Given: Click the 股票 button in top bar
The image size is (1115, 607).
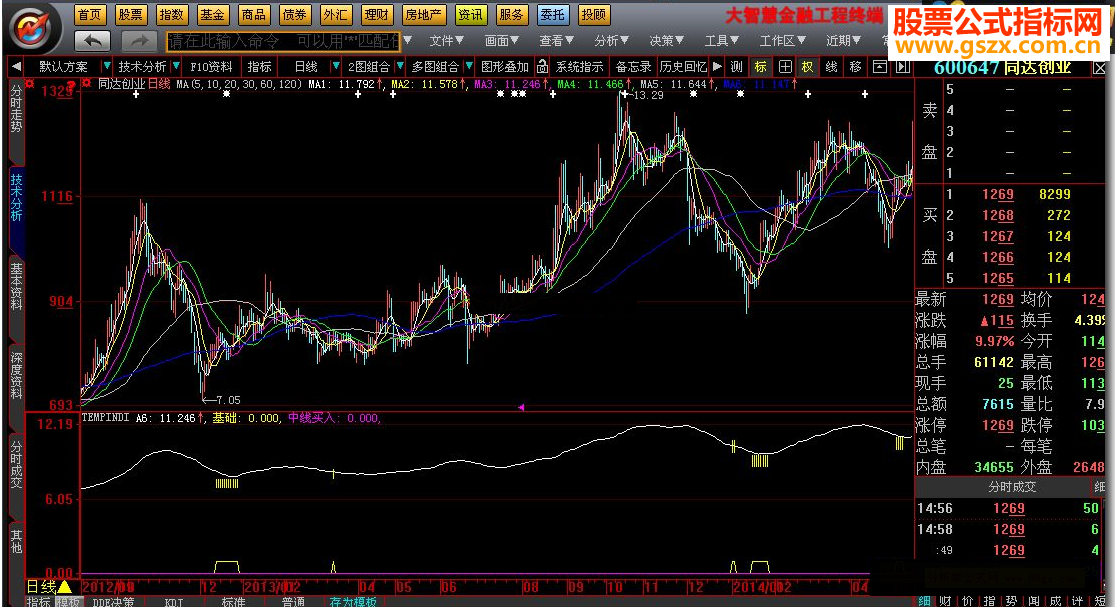Looking at the screenshot, I should (x=130, y=15).
